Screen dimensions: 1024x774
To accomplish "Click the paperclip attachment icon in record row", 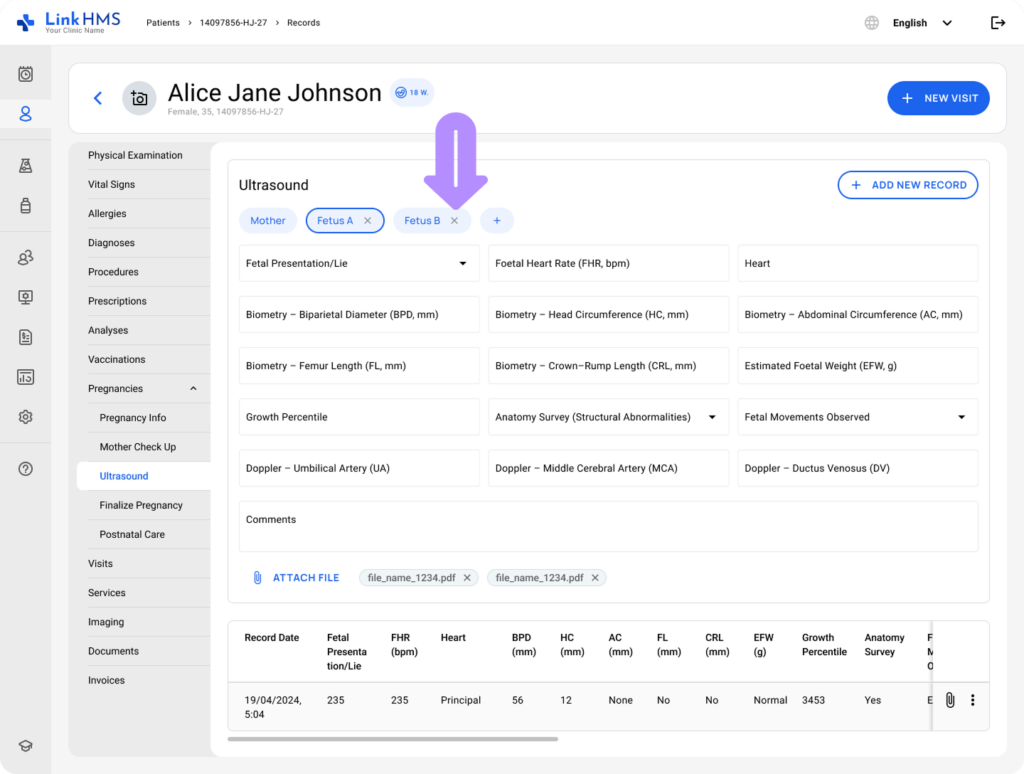I will [x=950, y=700].
